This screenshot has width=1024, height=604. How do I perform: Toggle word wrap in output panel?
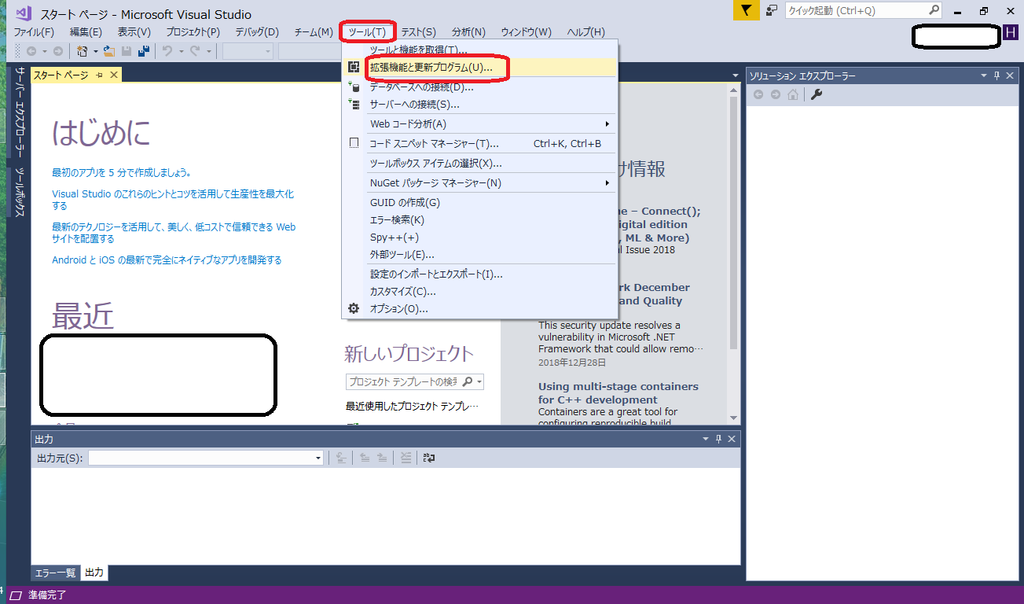428,458
